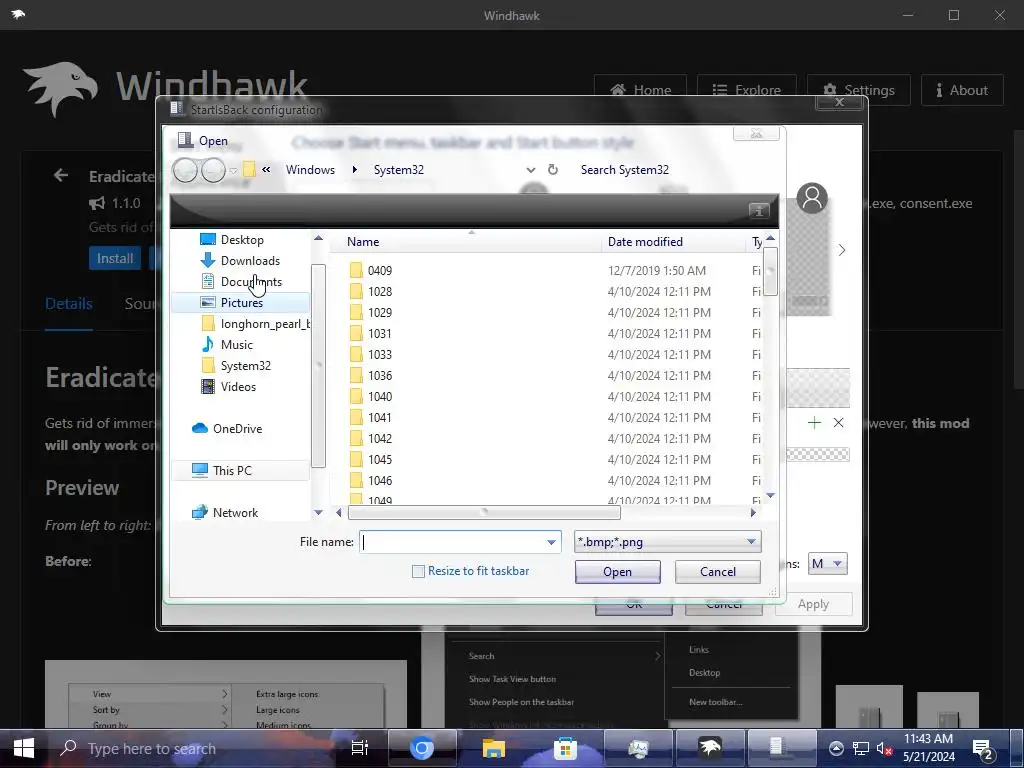
Task: Click the file list horizontal scrollbar
Action: (x=484, y=513)
